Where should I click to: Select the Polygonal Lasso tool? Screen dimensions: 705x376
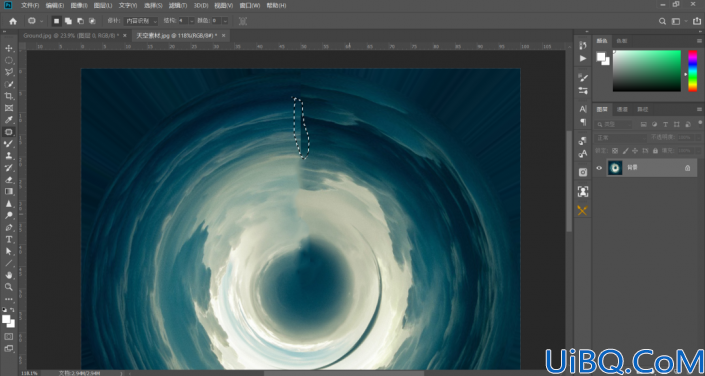(x=9, y=72)
